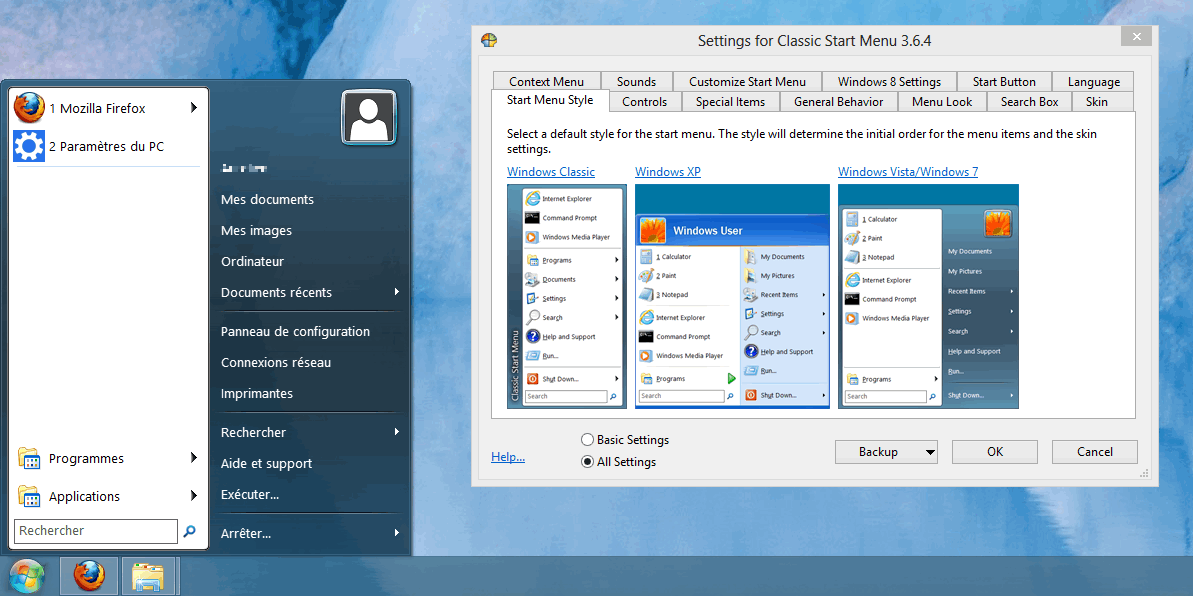1193x596 pixels.
Task: Select Basic Settings radio button
Action: 587,439
